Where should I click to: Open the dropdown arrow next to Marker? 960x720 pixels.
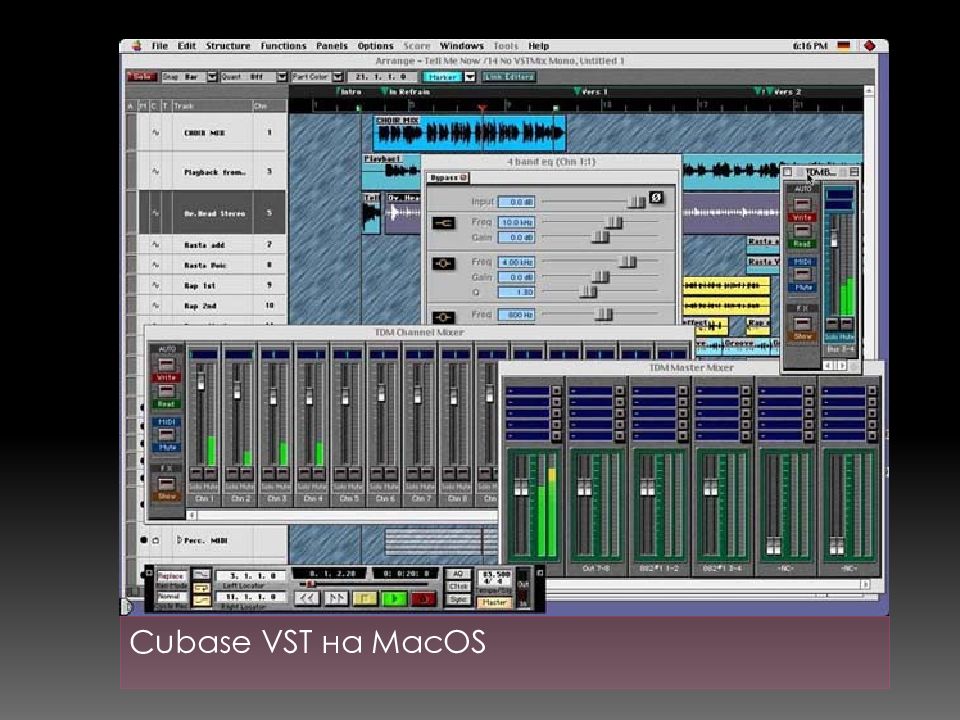pyautogui.click(x=470, y=77)
